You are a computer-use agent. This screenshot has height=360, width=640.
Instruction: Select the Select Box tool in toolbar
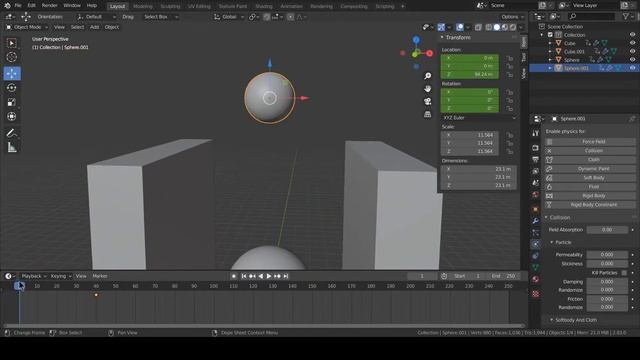[x=12, y=43]
